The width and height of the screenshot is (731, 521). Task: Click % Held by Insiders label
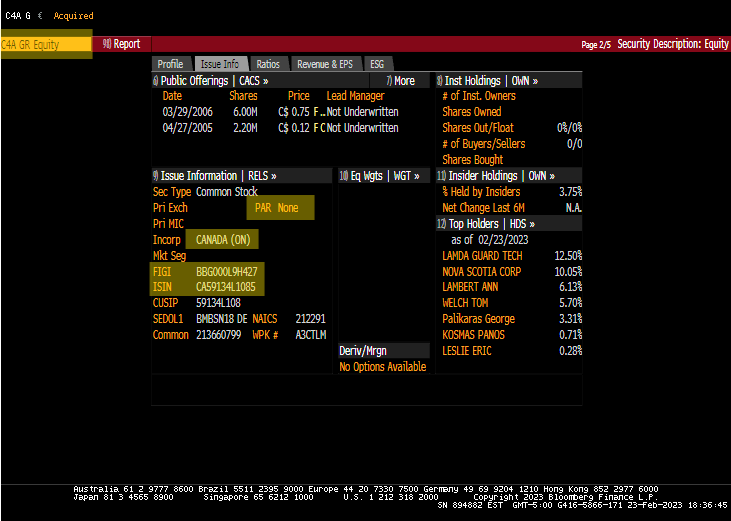click(481, 192)
